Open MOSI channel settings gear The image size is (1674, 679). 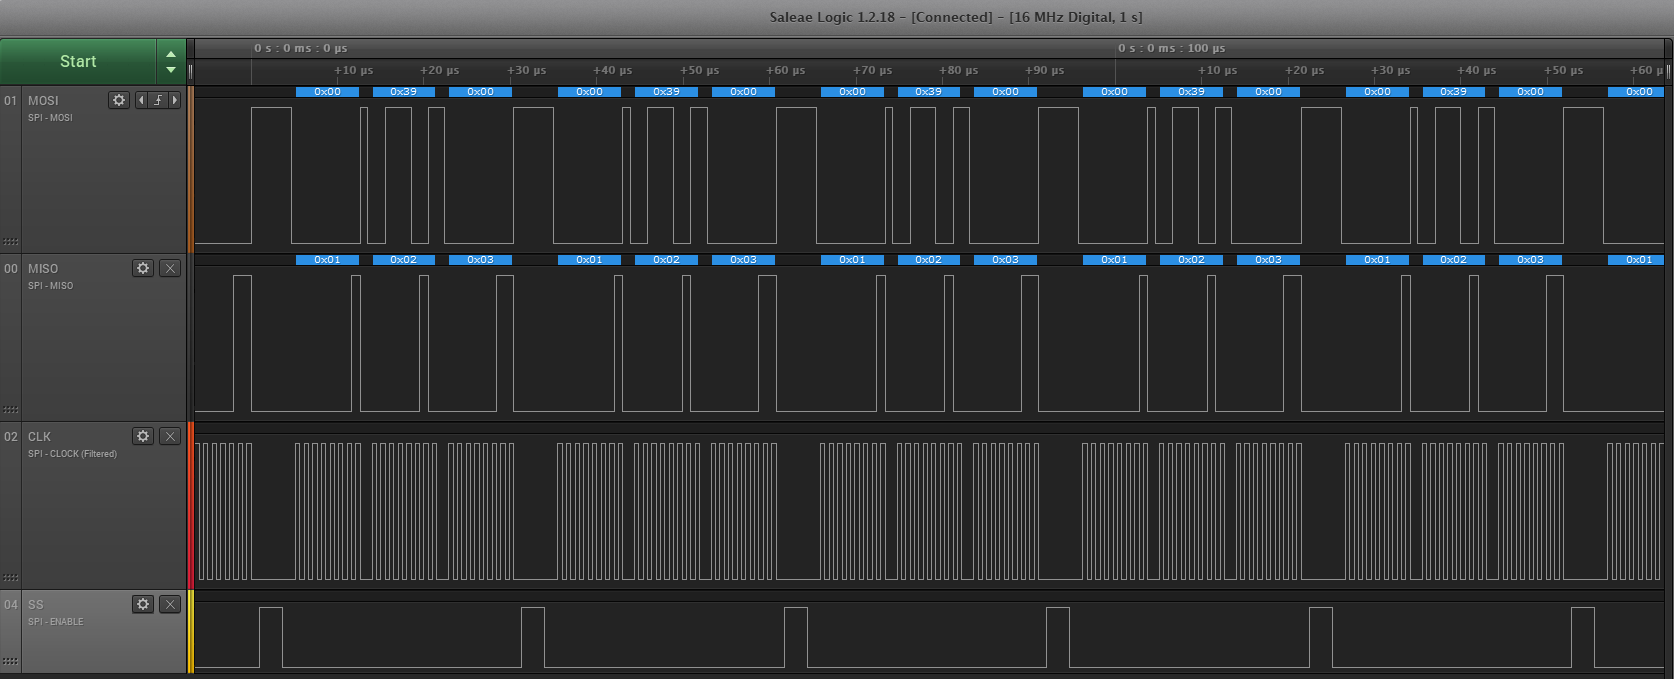click(119, 100)
